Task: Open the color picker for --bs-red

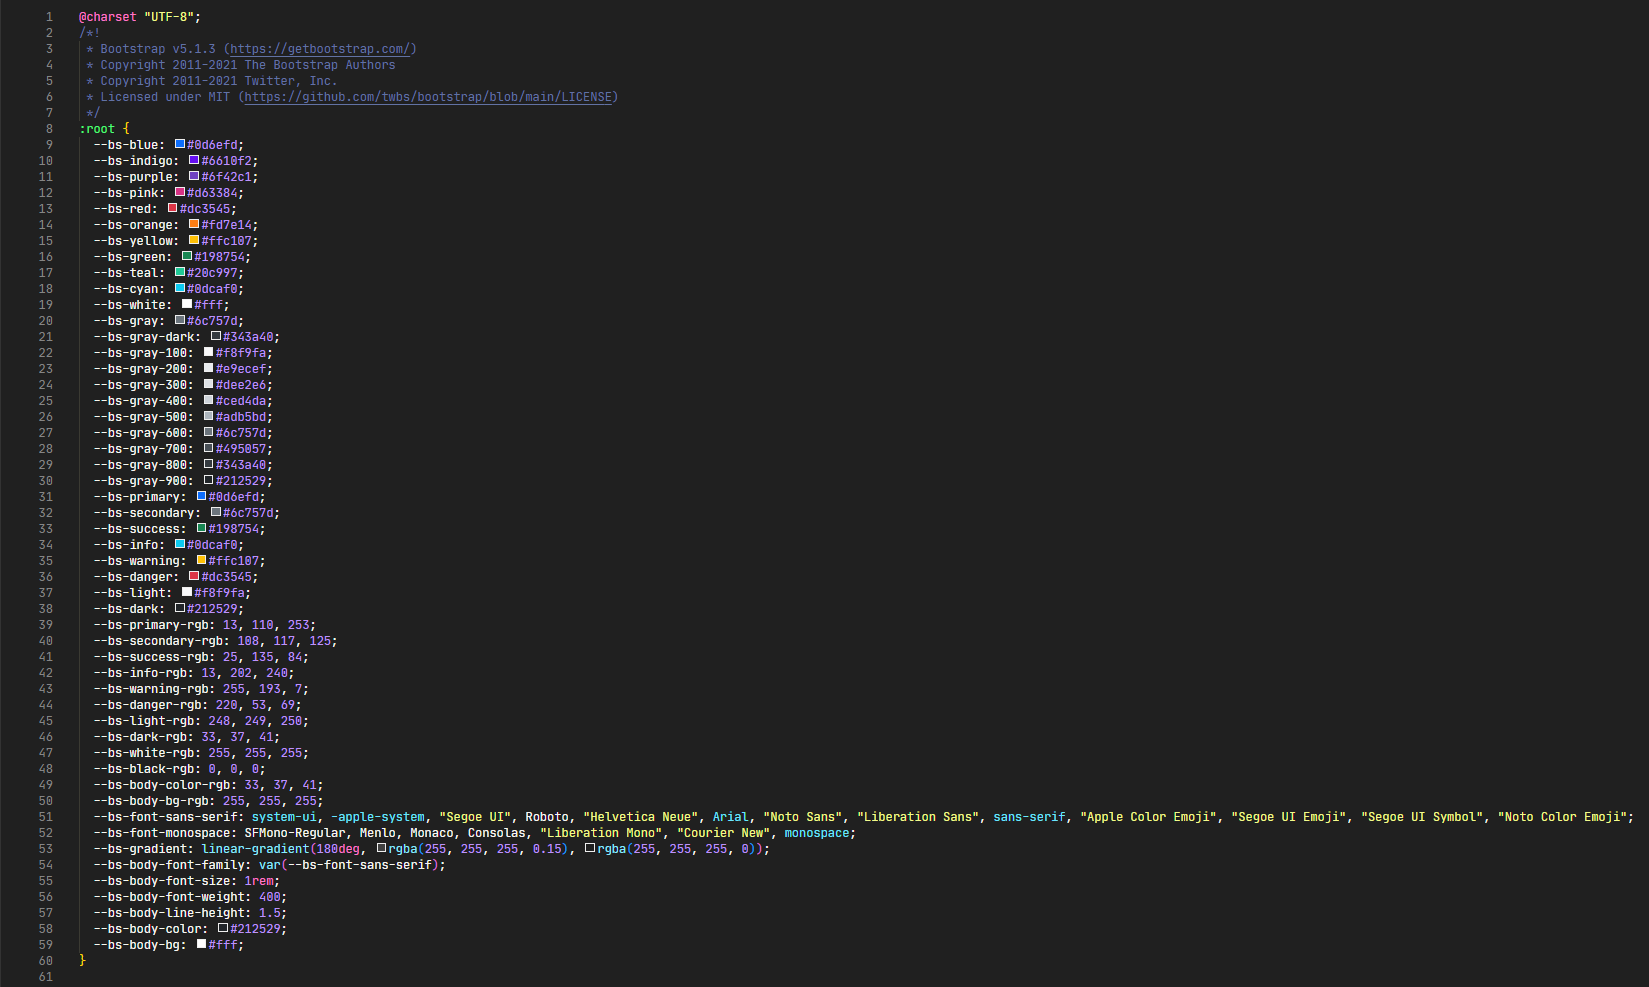Action: pos(172,208)
